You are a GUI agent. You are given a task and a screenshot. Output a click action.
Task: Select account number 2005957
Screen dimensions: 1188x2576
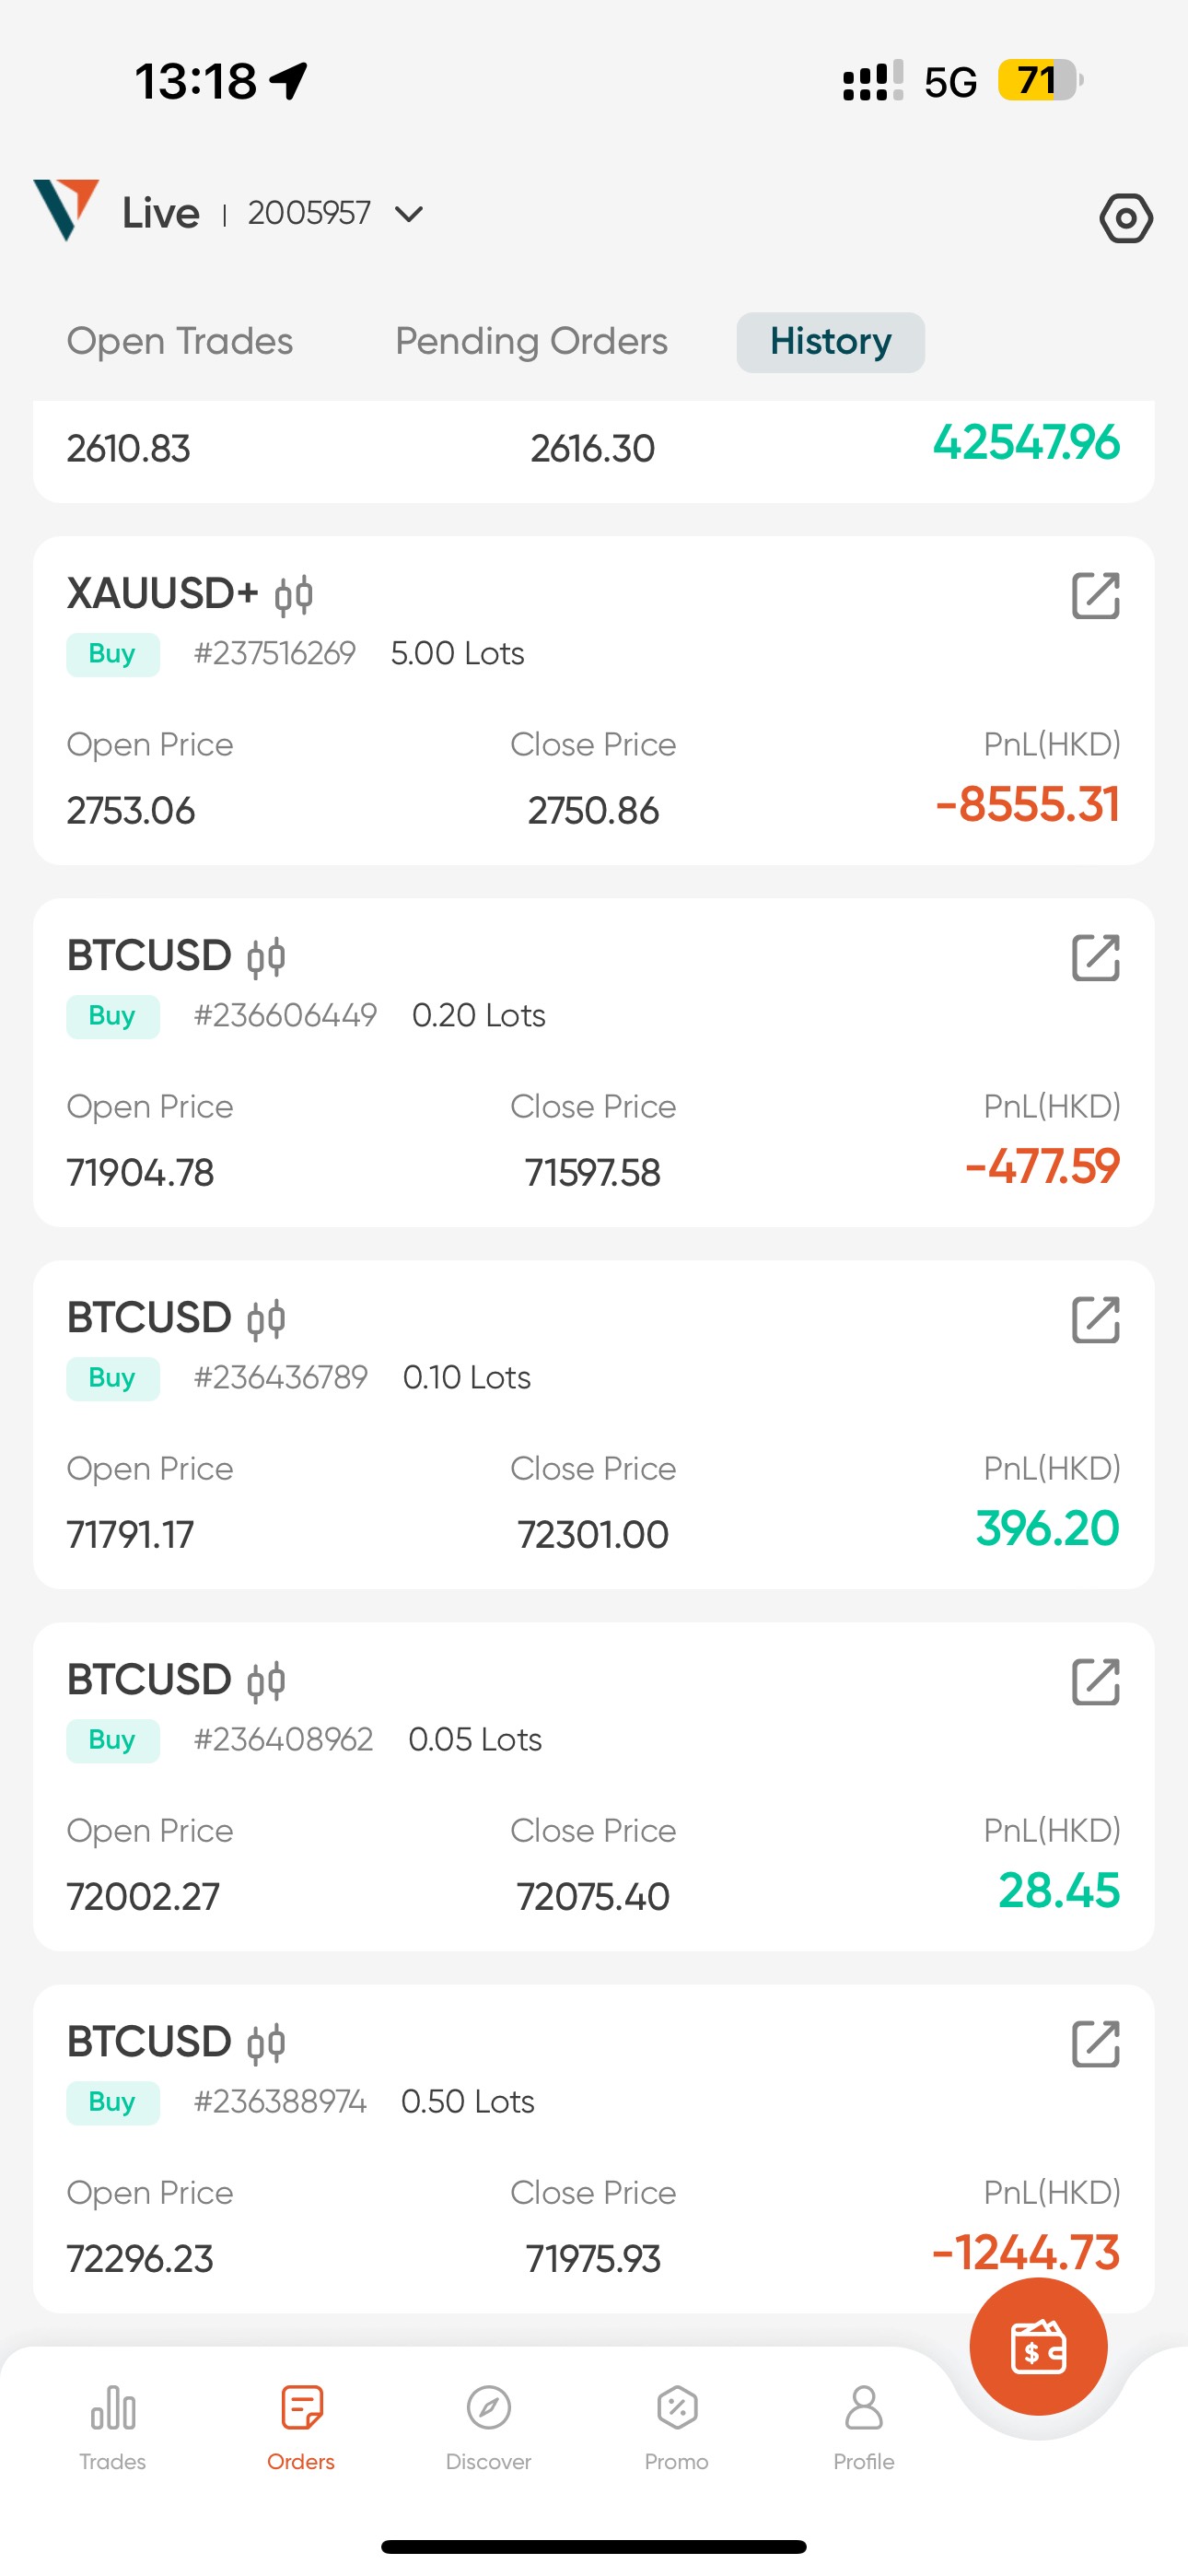(309, 214)
